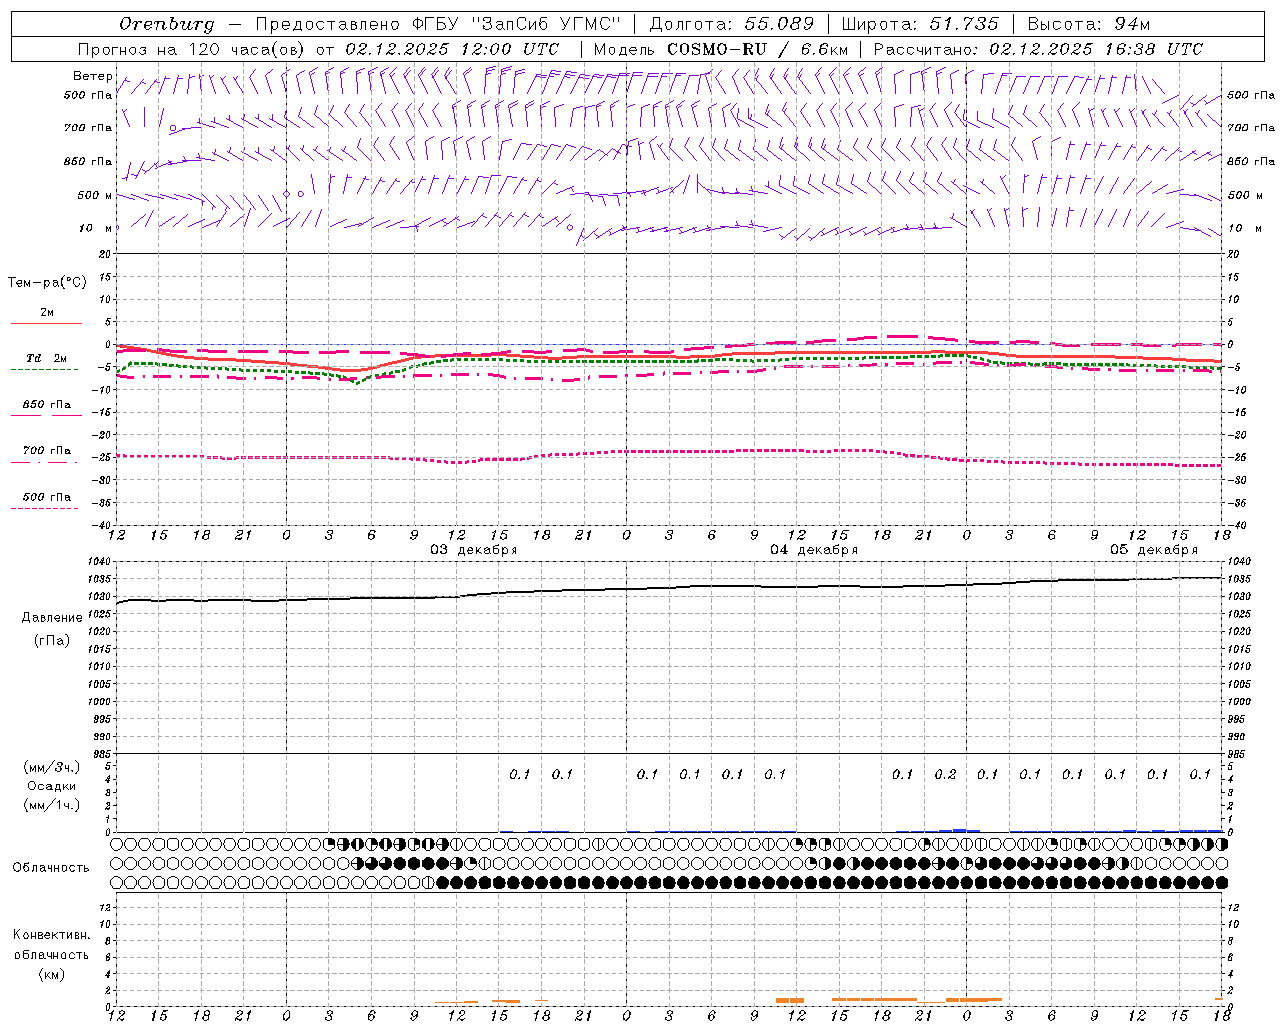
Task: Click the "Широта: 51.735" latitude field
Action: click(920, 24)
